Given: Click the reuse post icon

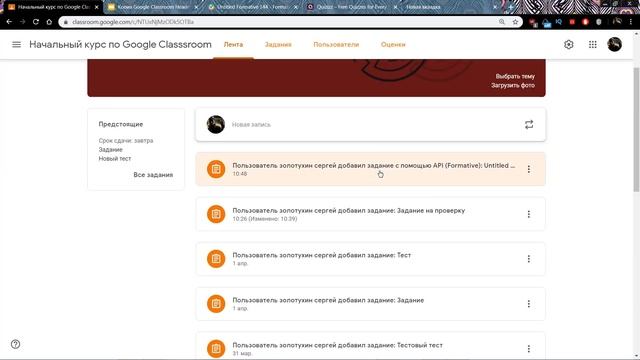Looking at the screenshot, I should pos(529,124).
